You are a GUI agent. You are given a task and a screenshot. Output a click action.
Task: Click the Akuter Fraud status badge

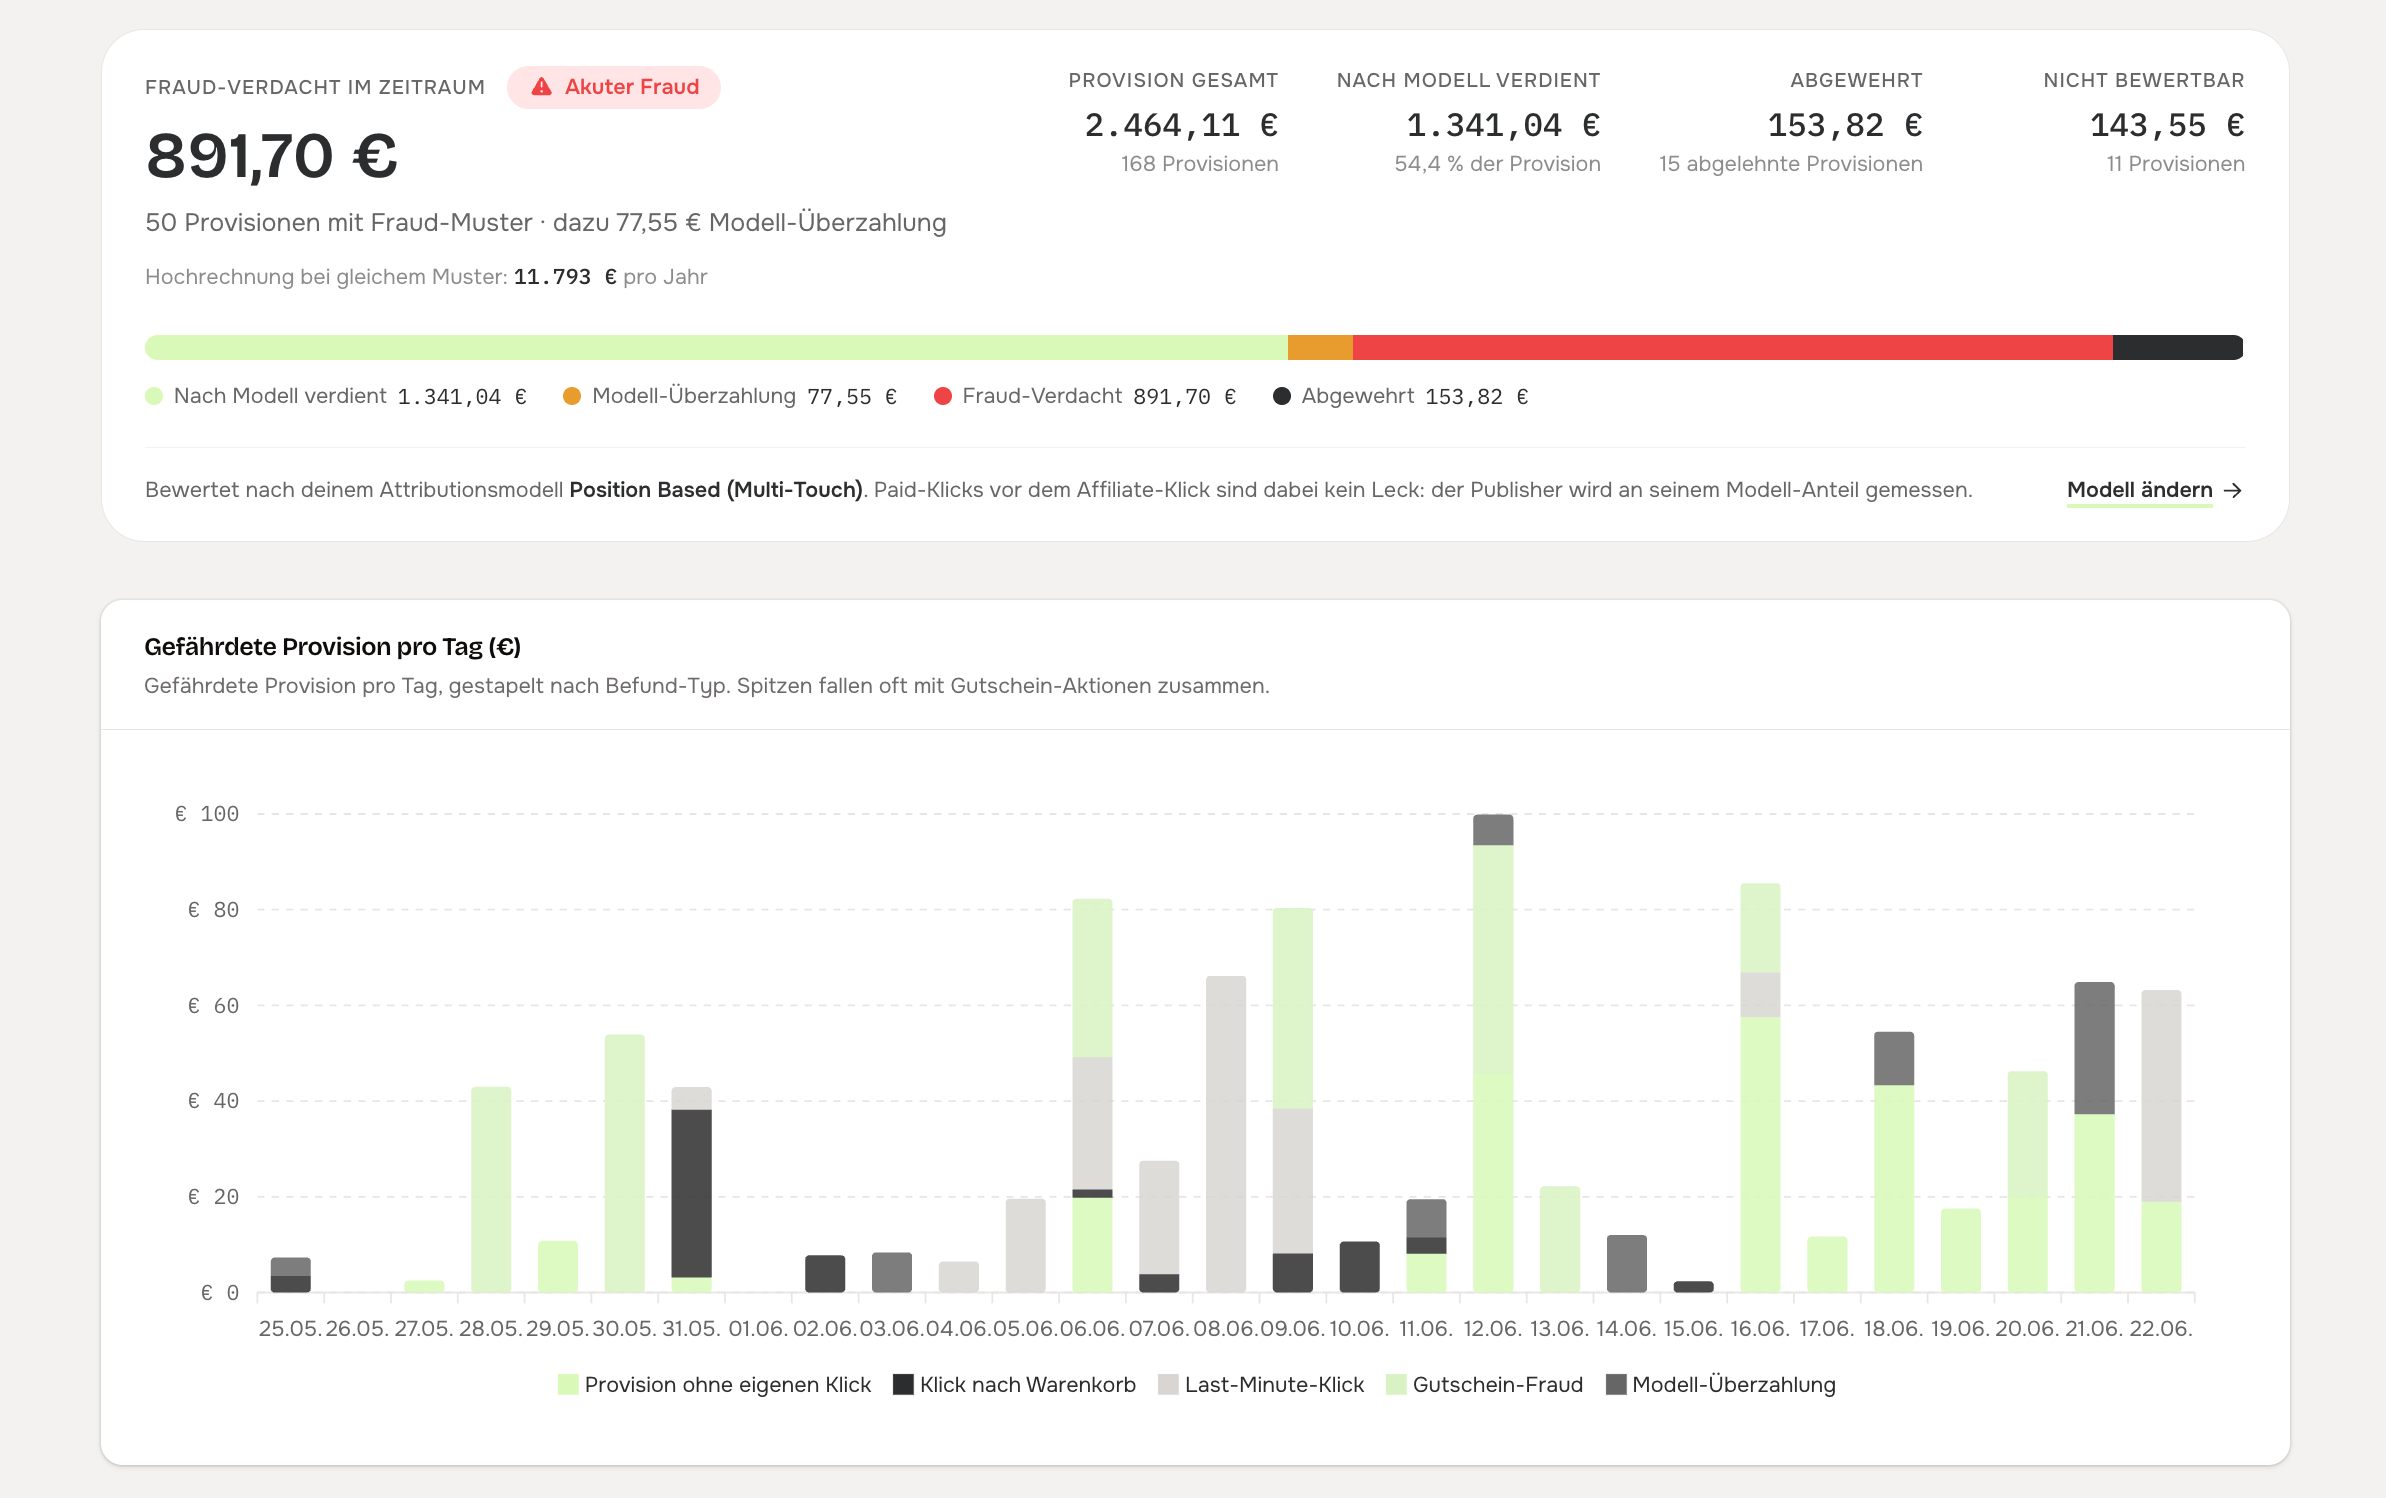tap(614, 87)
